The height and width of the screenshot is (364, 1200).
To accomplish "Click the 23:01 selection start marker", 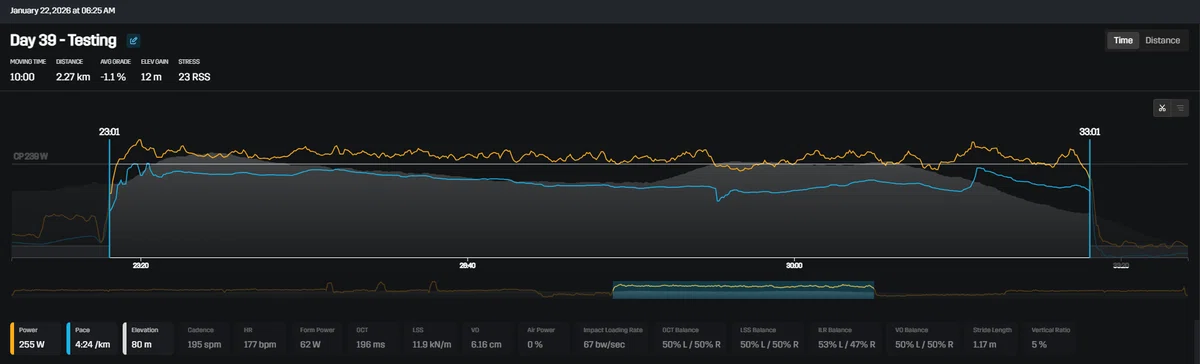I will coord(109,131).
